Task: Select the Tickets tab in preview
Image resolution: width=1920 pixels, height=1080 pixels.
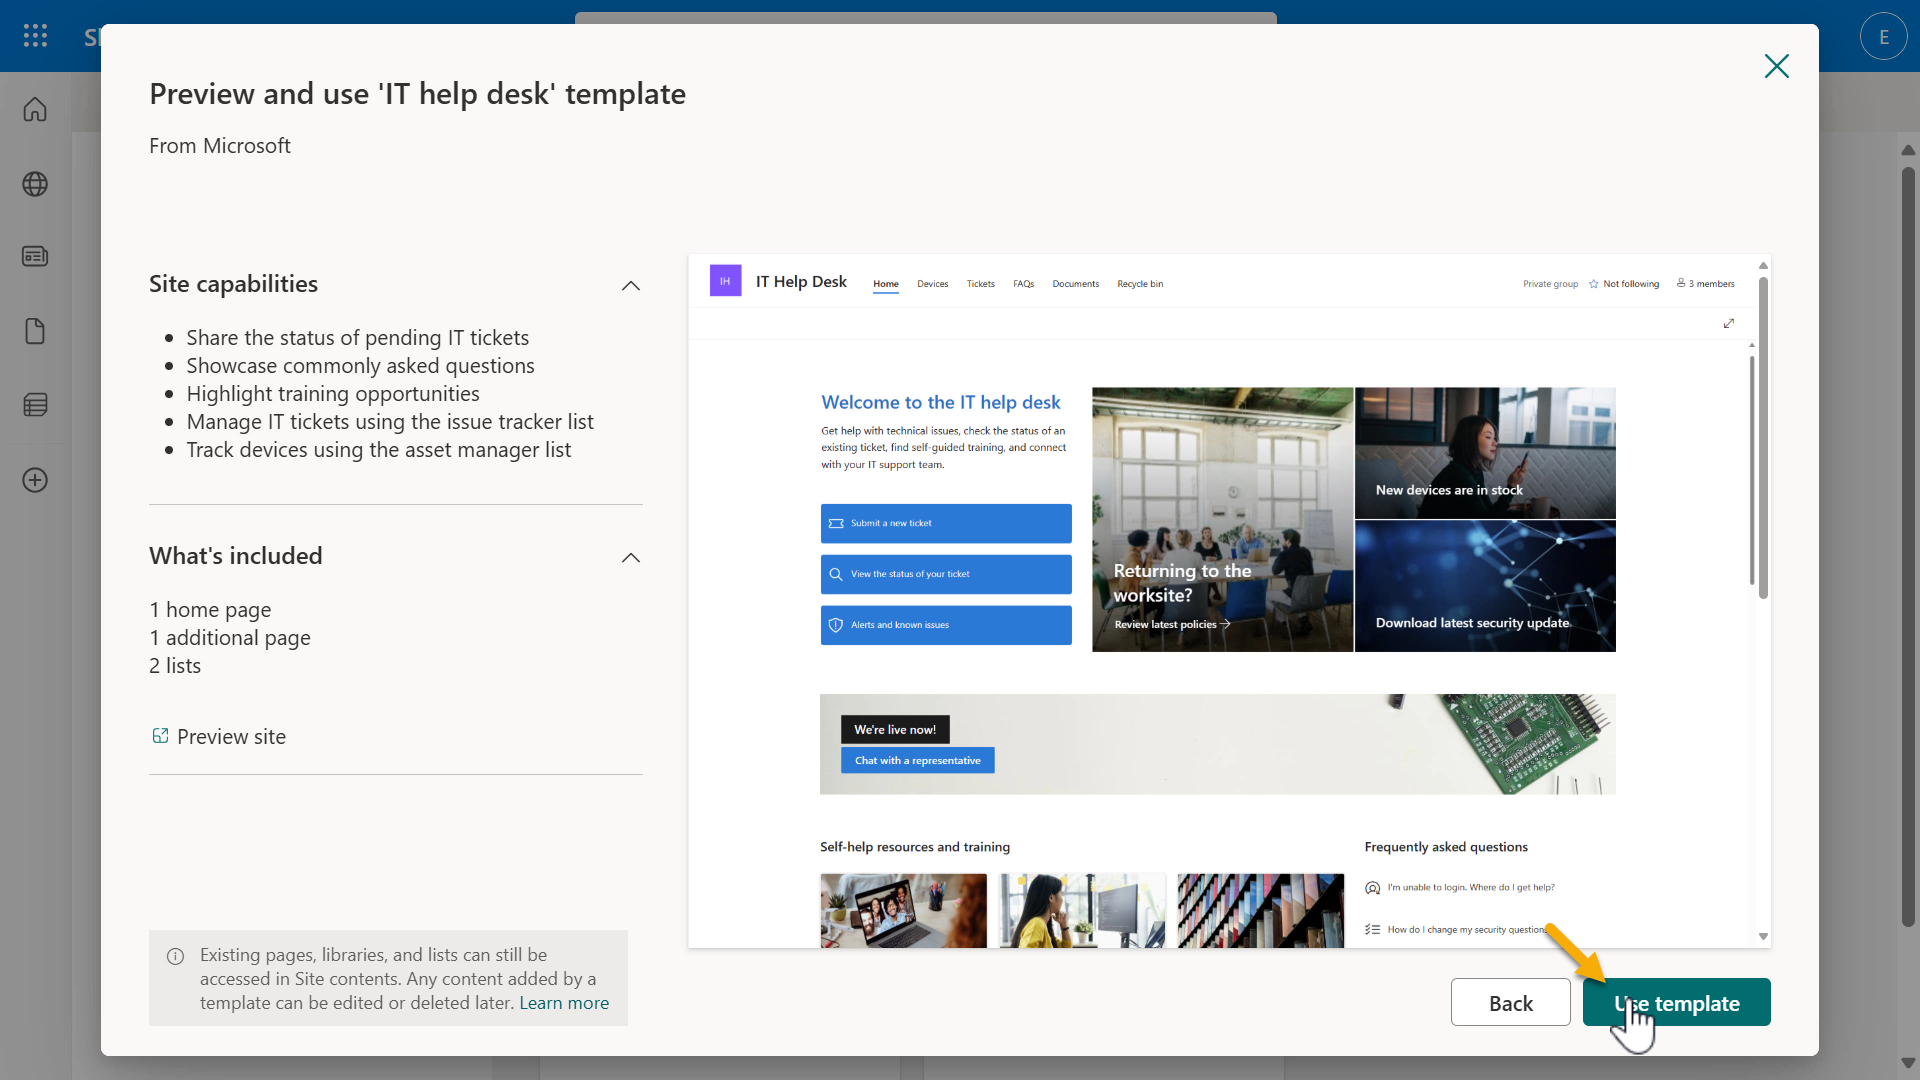Action: click(980, 284)
